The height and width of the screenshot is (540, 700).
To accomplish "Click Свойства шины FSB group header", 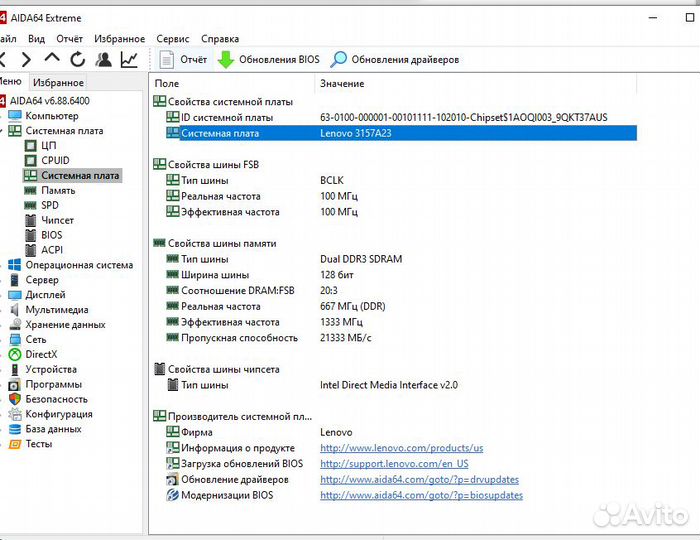I will coord(213,165).
